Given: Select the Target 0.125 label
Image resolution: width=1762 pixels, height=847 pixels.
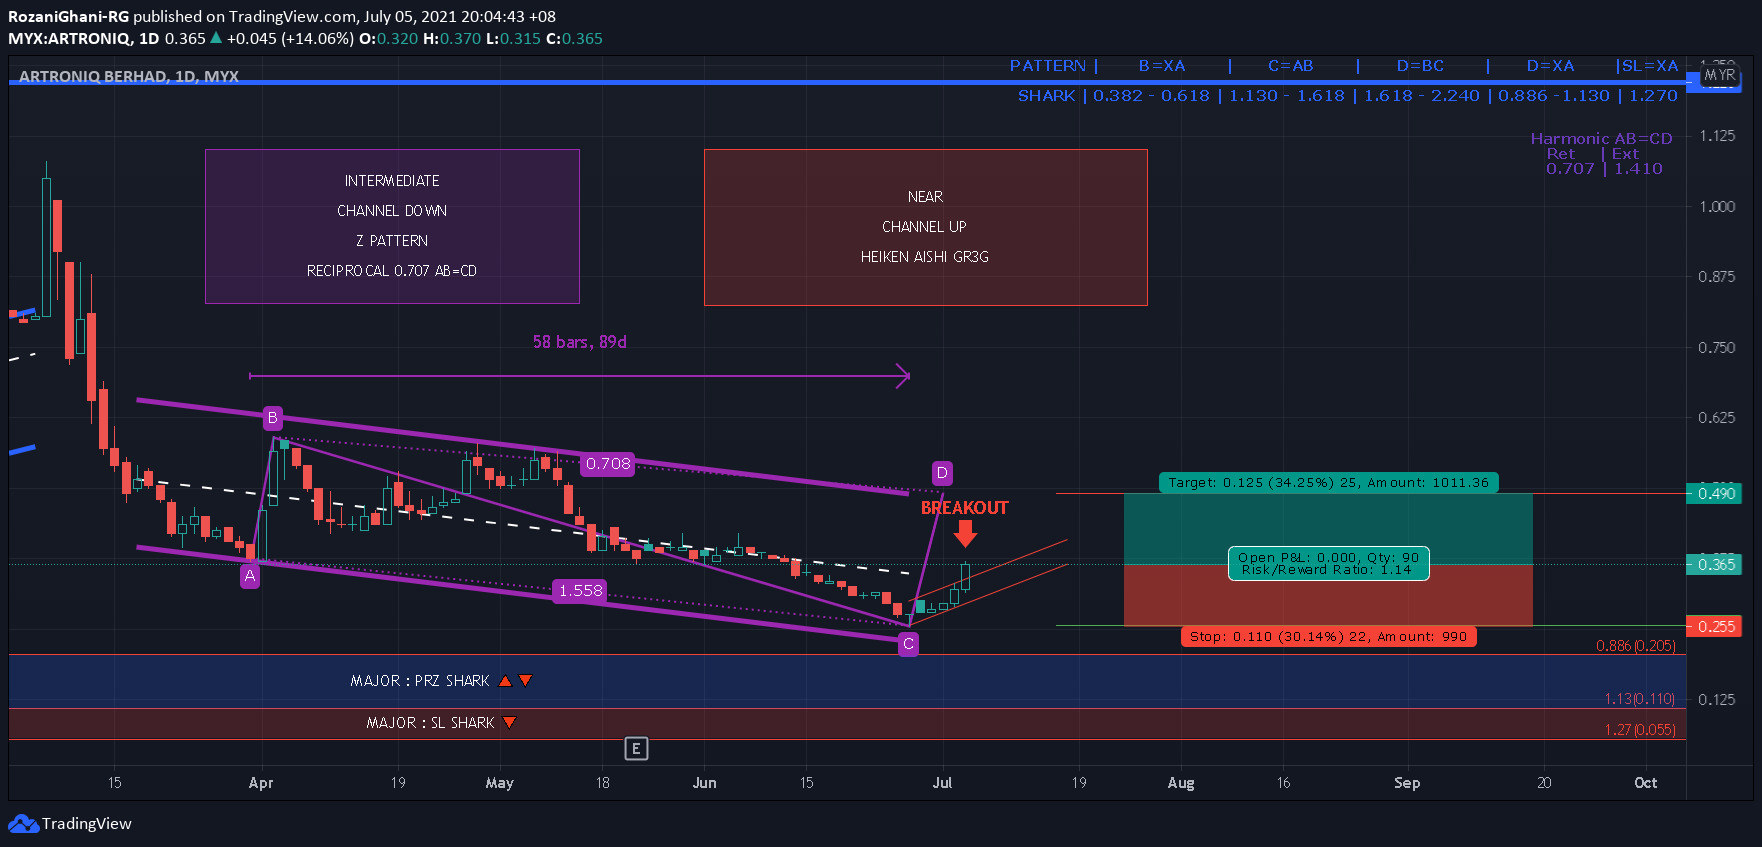Looking at the screenshot, I should [x=1328, y=482].
